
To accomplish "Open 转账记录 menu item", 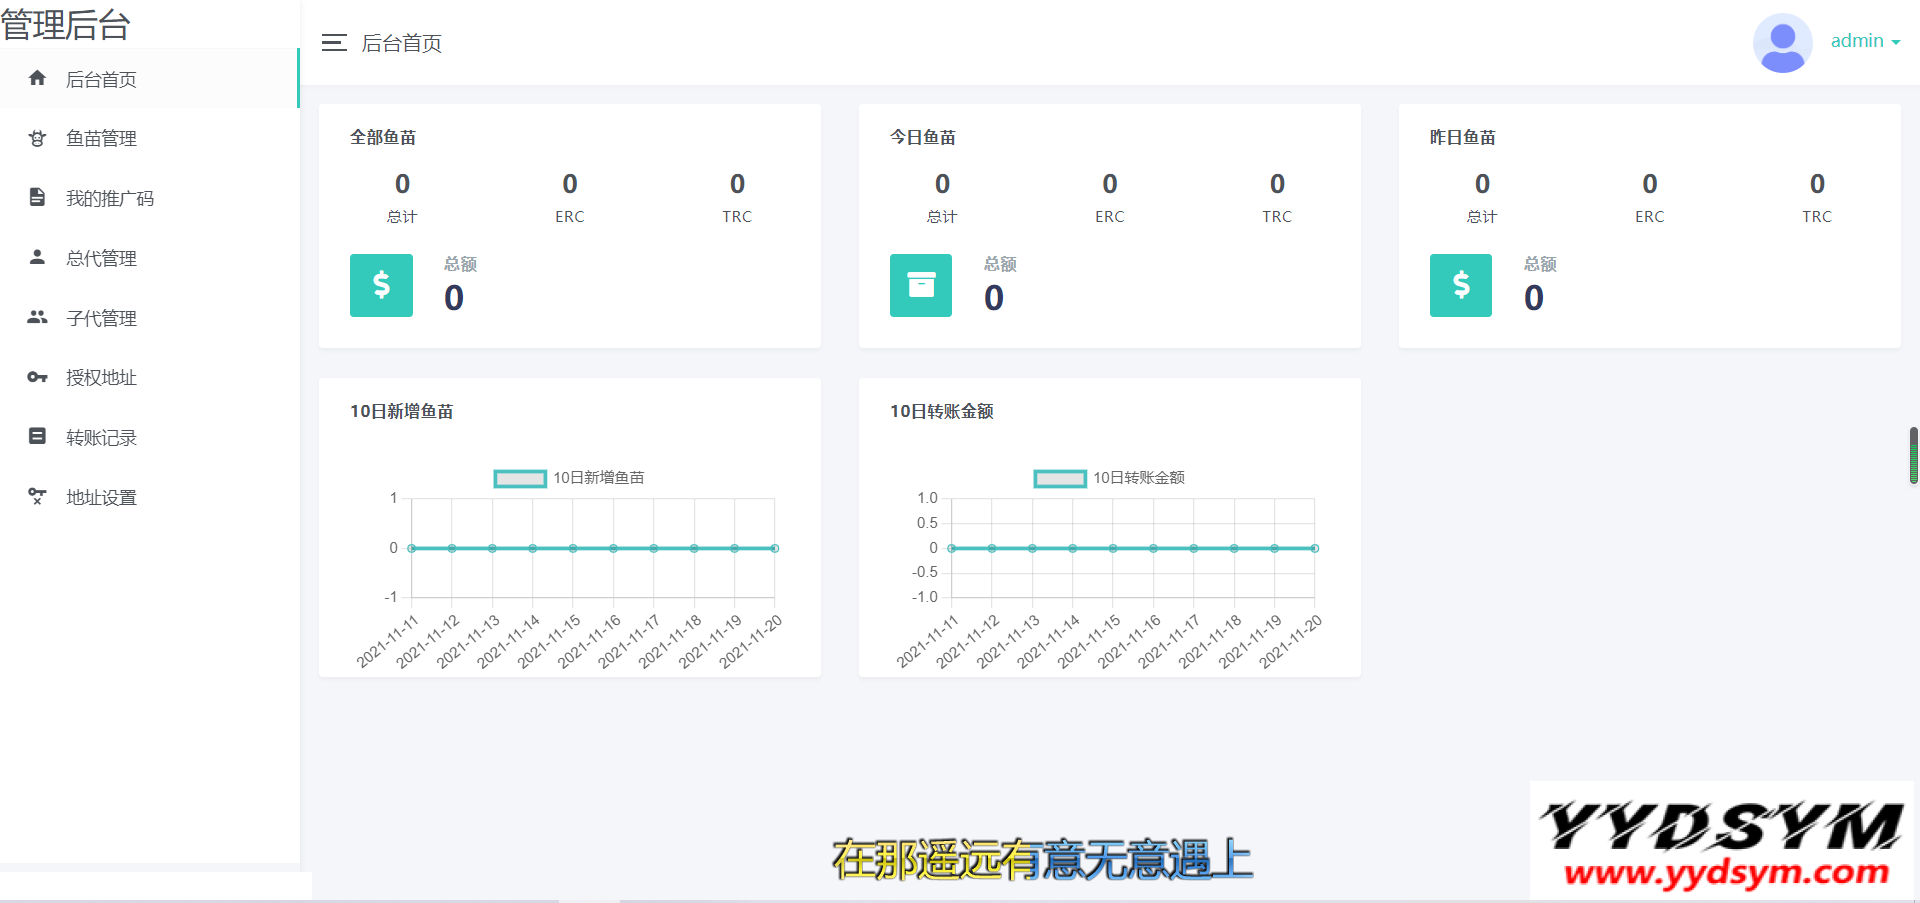I will 101,437.
